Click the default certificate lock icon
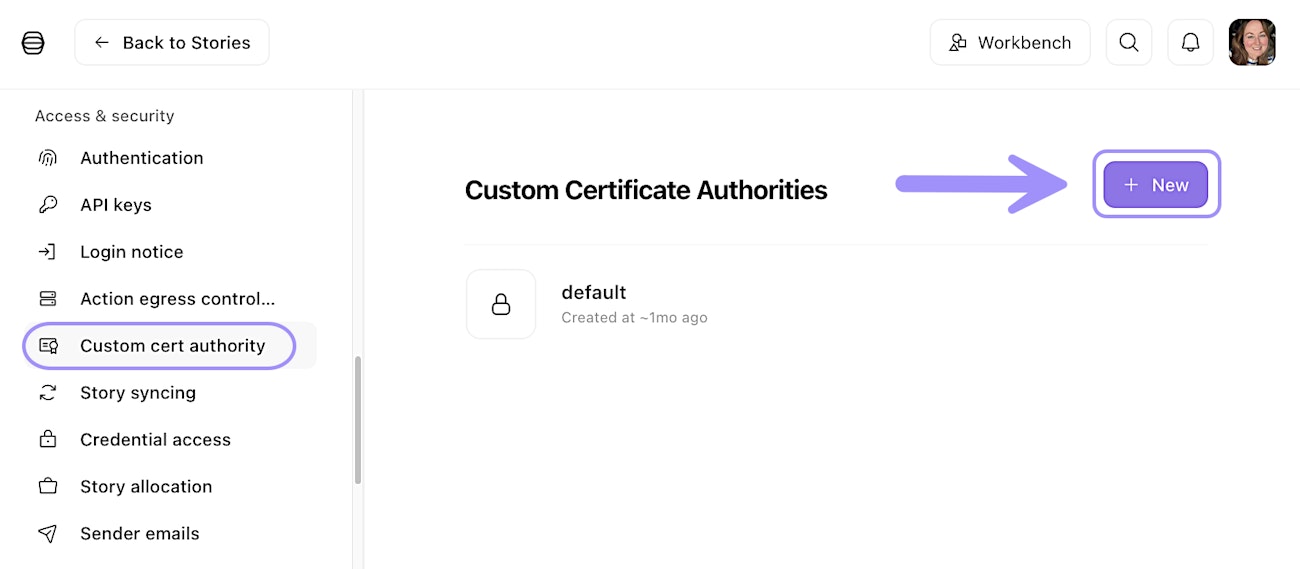This screenshot has width=1300, height=569. [501, 304]
